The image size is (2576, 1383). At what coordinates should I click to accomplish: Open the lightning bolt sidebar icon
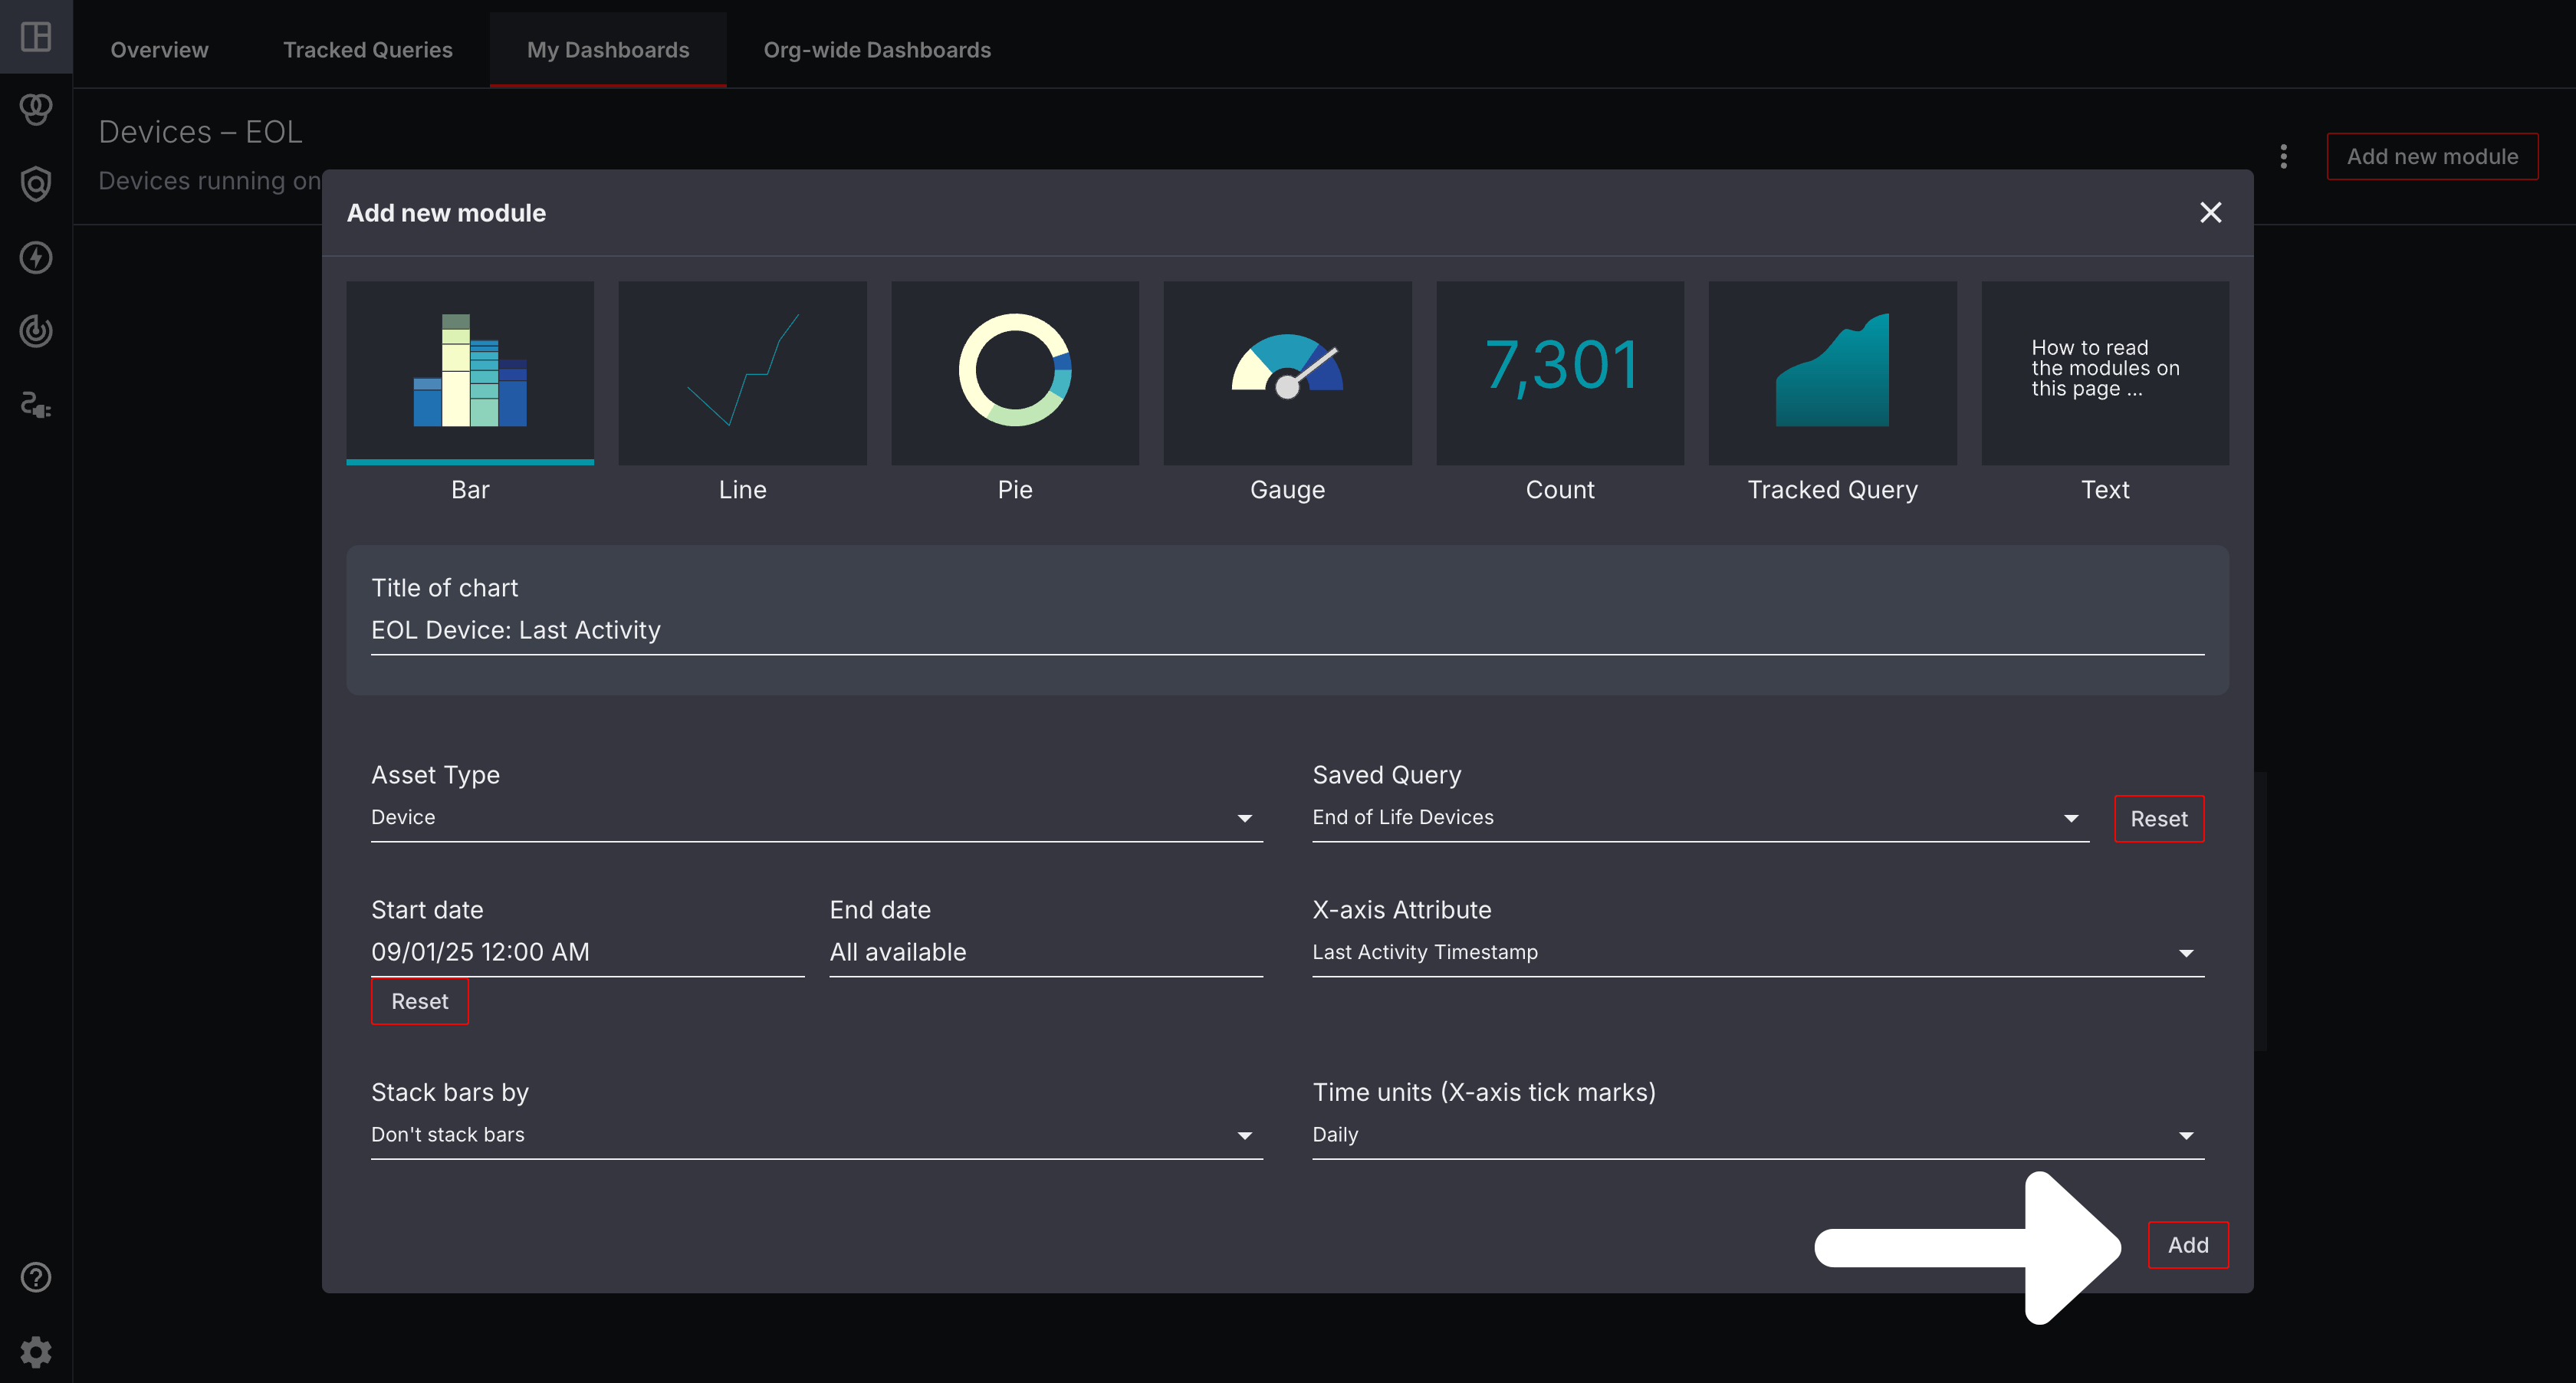36,258
